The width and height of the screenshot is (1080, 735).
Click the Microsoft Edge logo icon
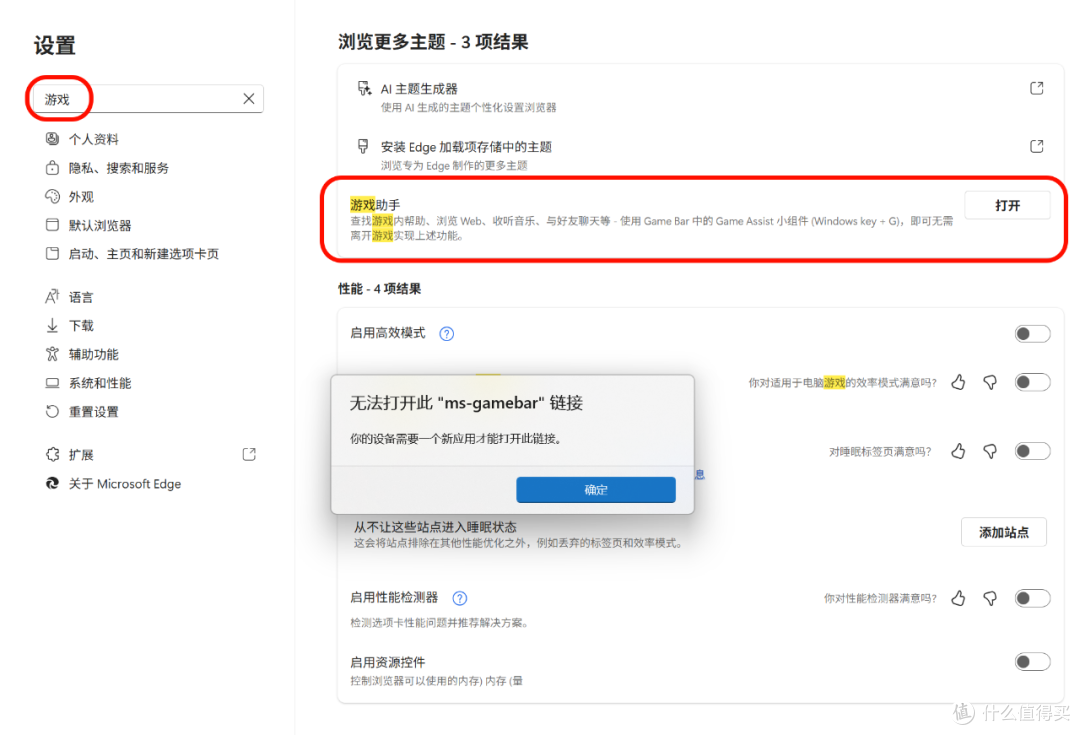click(52, 484)
